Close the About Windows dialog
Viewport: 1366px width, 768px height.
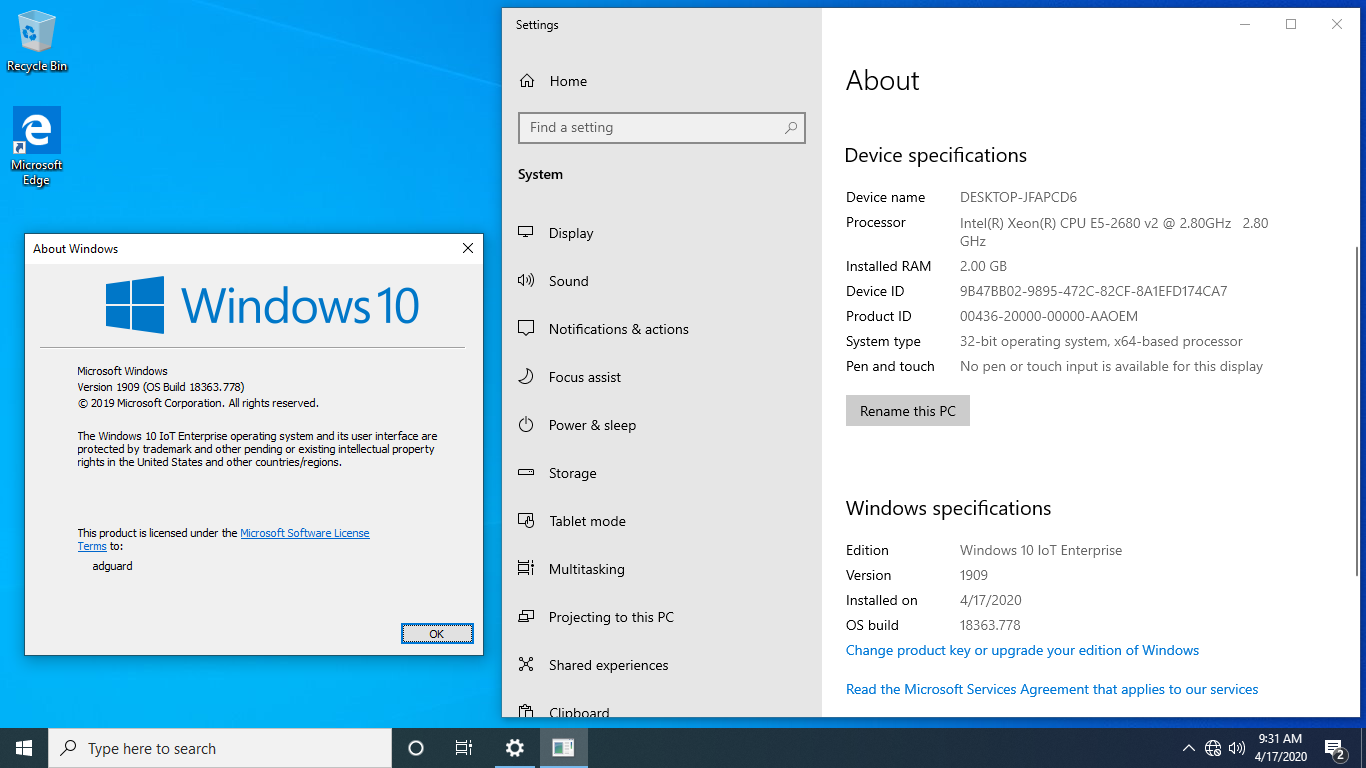click(467, 248)
